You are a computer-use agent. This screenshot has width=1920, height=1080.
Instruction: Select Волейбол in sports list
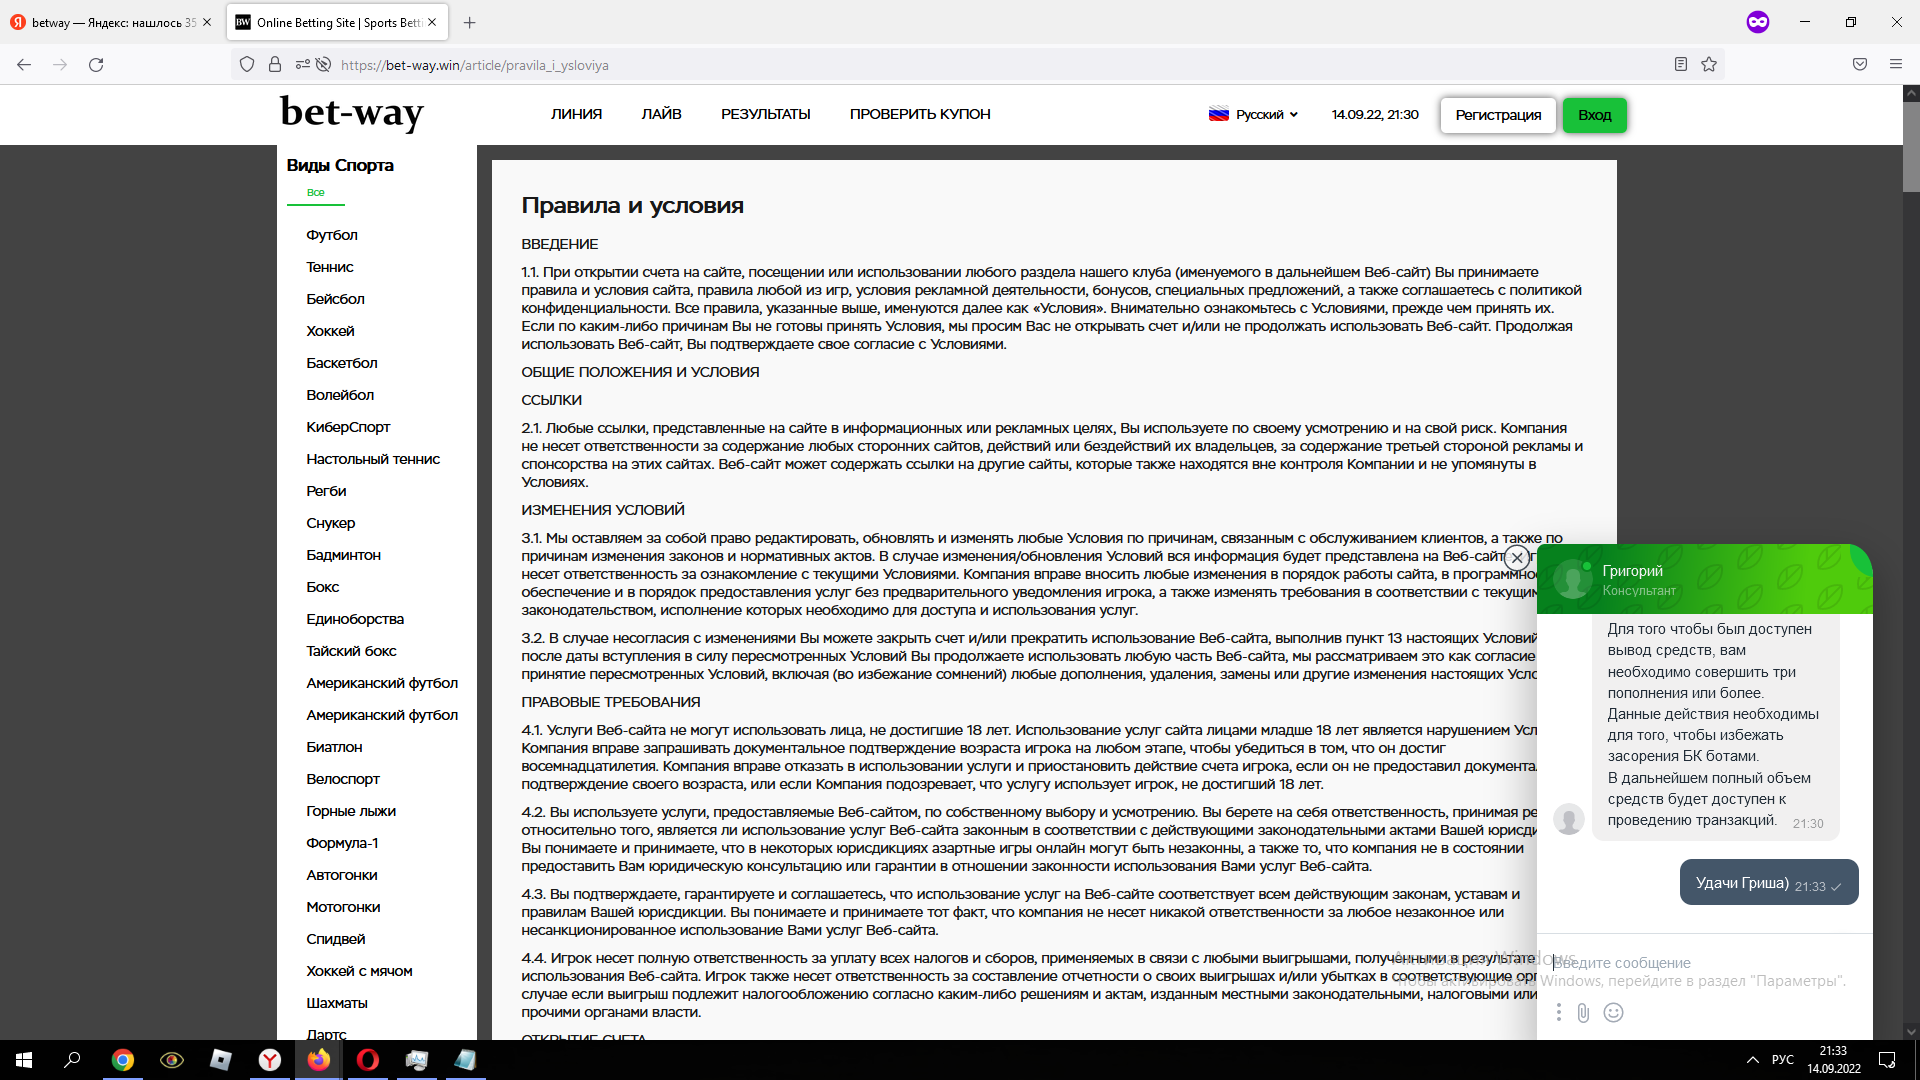340,395
